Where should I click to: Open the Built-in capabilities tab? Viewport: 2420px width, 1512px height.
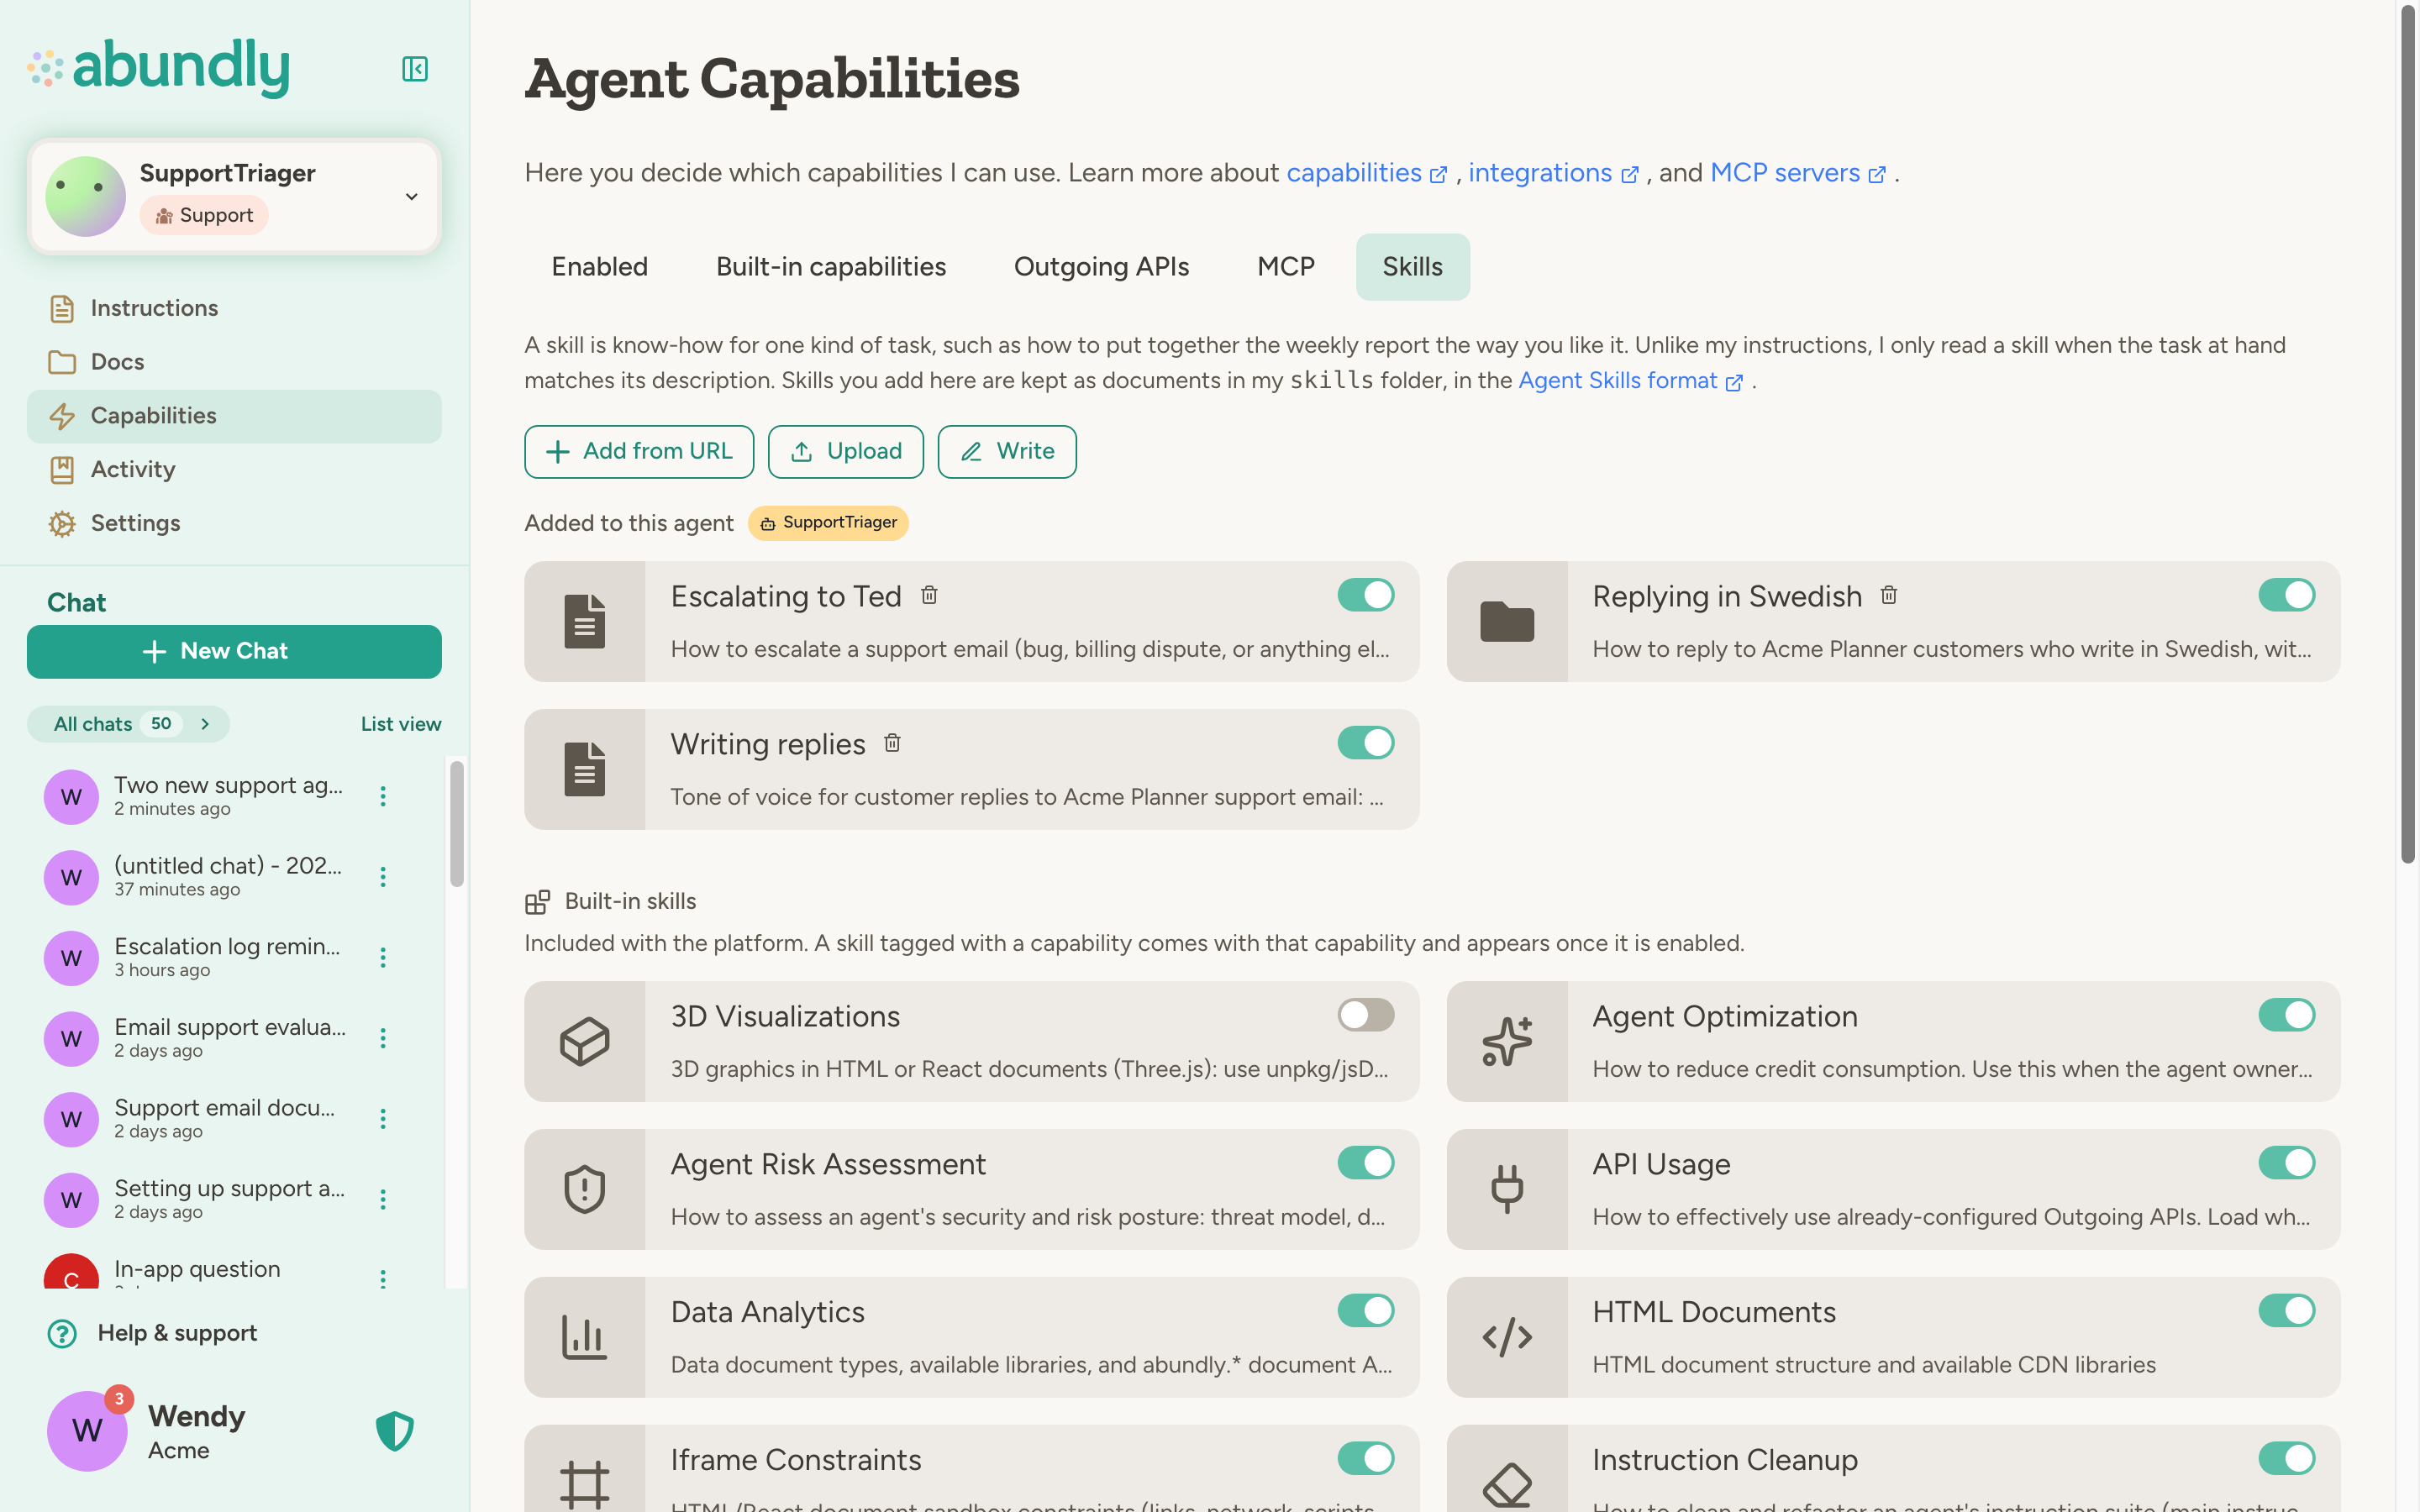tap(830, 267)
